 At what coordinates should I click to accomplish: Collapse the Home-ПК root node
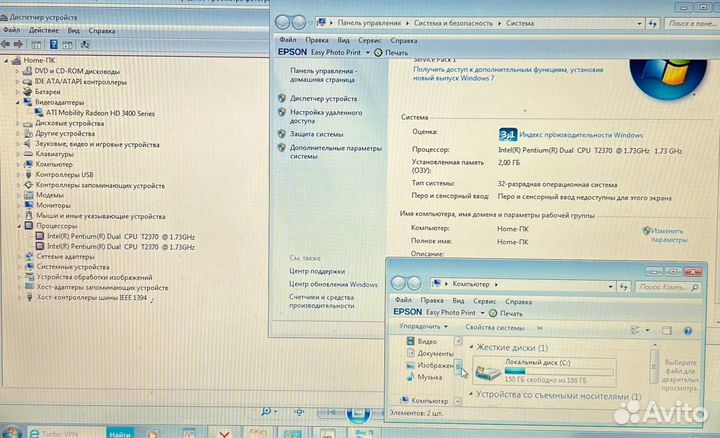coord(6,61)
